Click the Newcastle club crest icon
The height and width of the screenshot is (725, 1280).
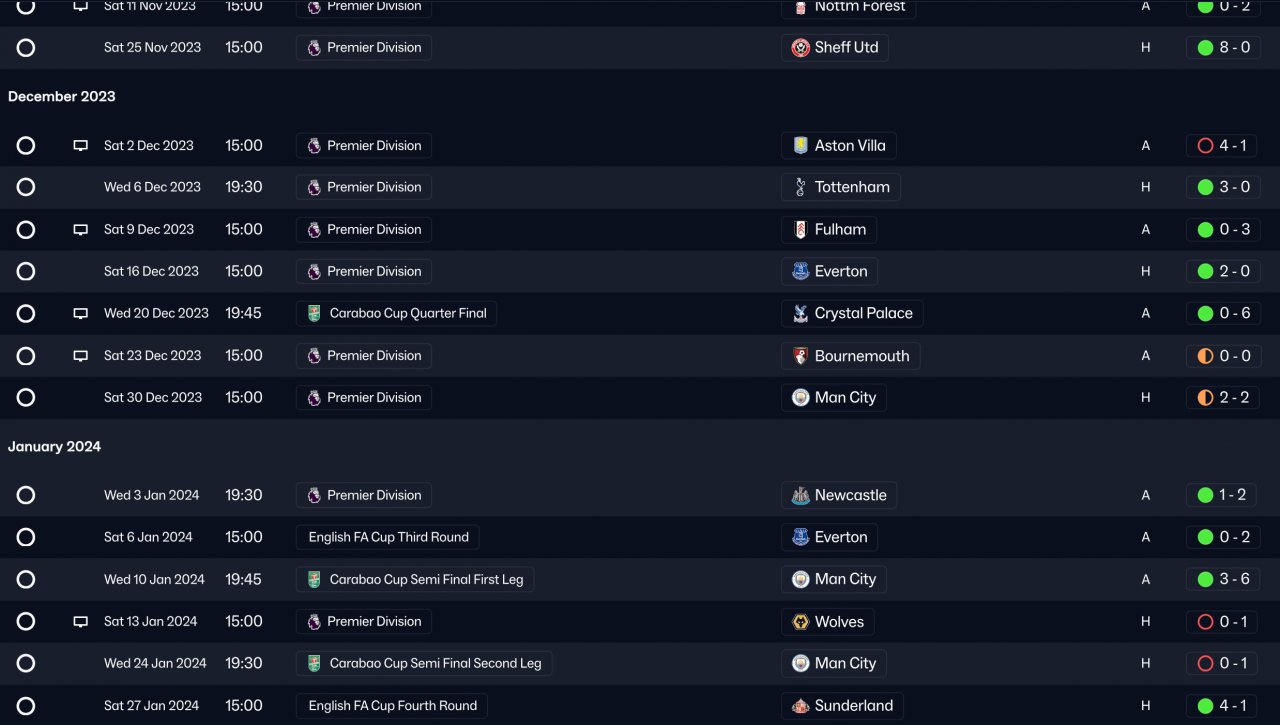(800, 496)
